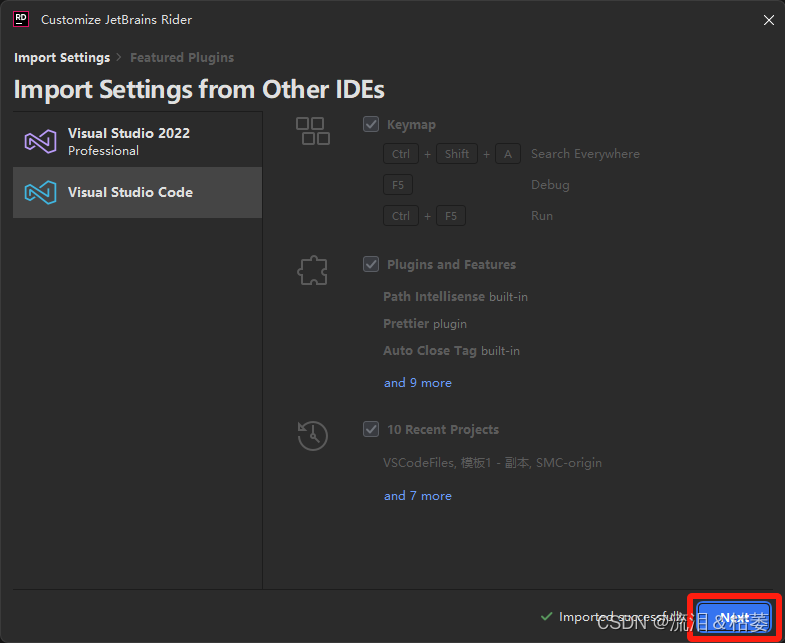This screenshot has height=643, width=785.
Task: Click the Rider RD logo icon
Action: (21, 20)
